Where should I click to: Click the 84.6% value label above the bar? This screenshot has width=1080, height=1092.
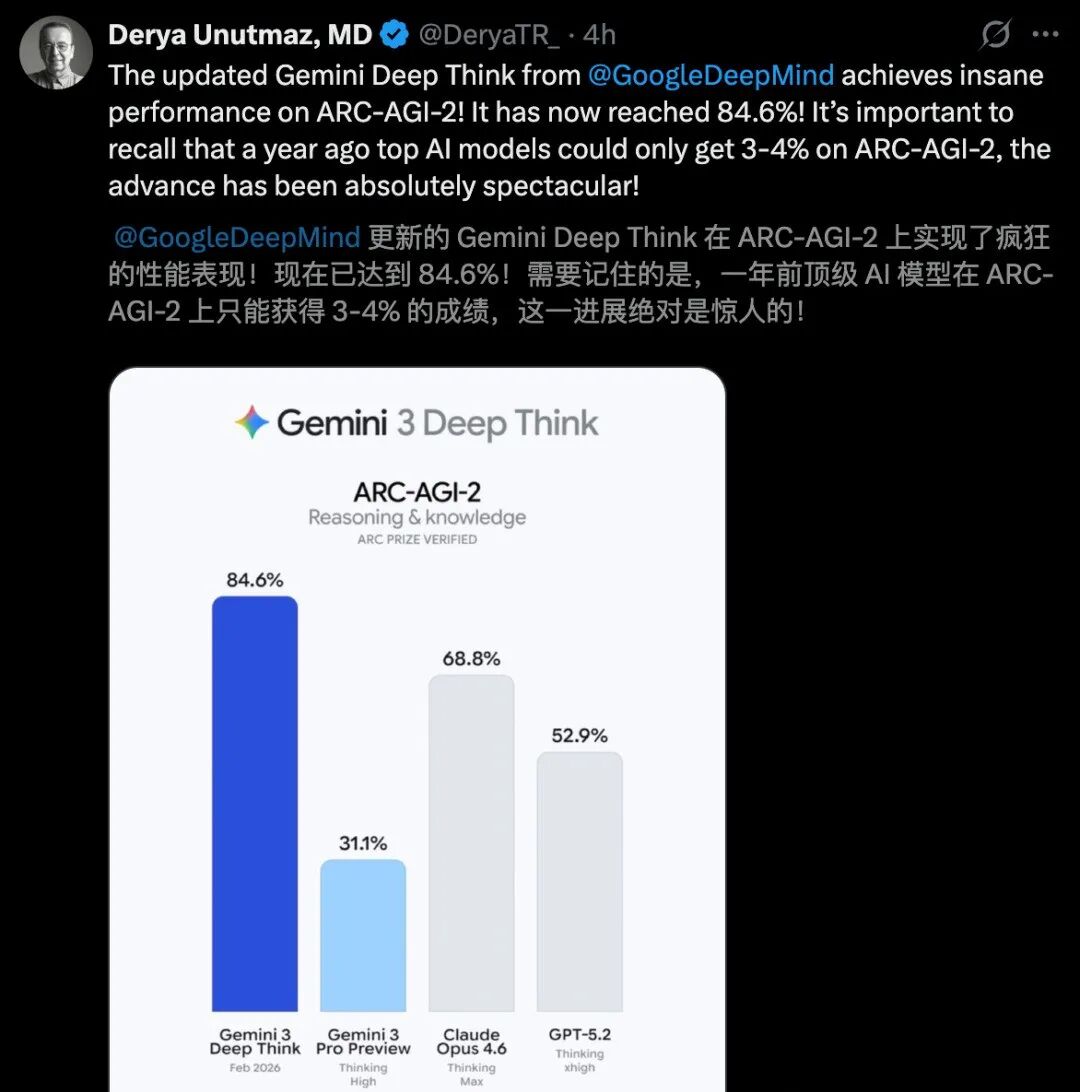coord(255,580)
